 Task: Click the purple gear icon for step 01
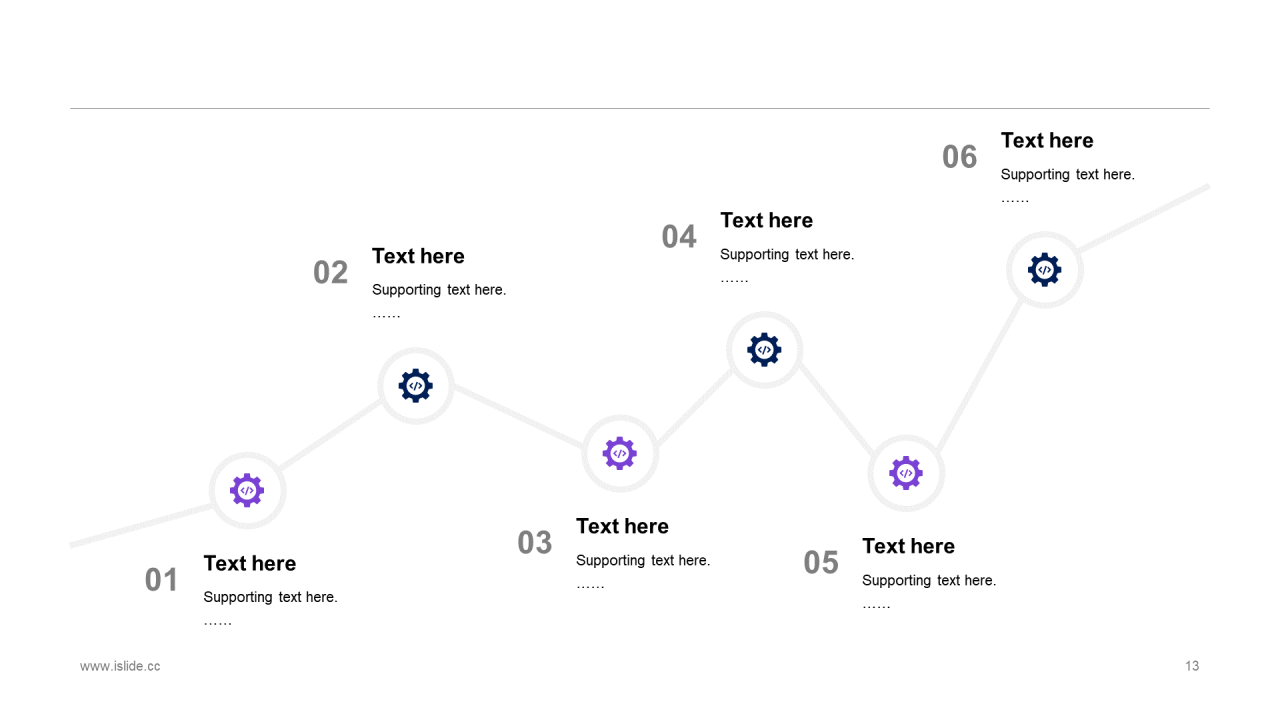click(x=247, y=491)
